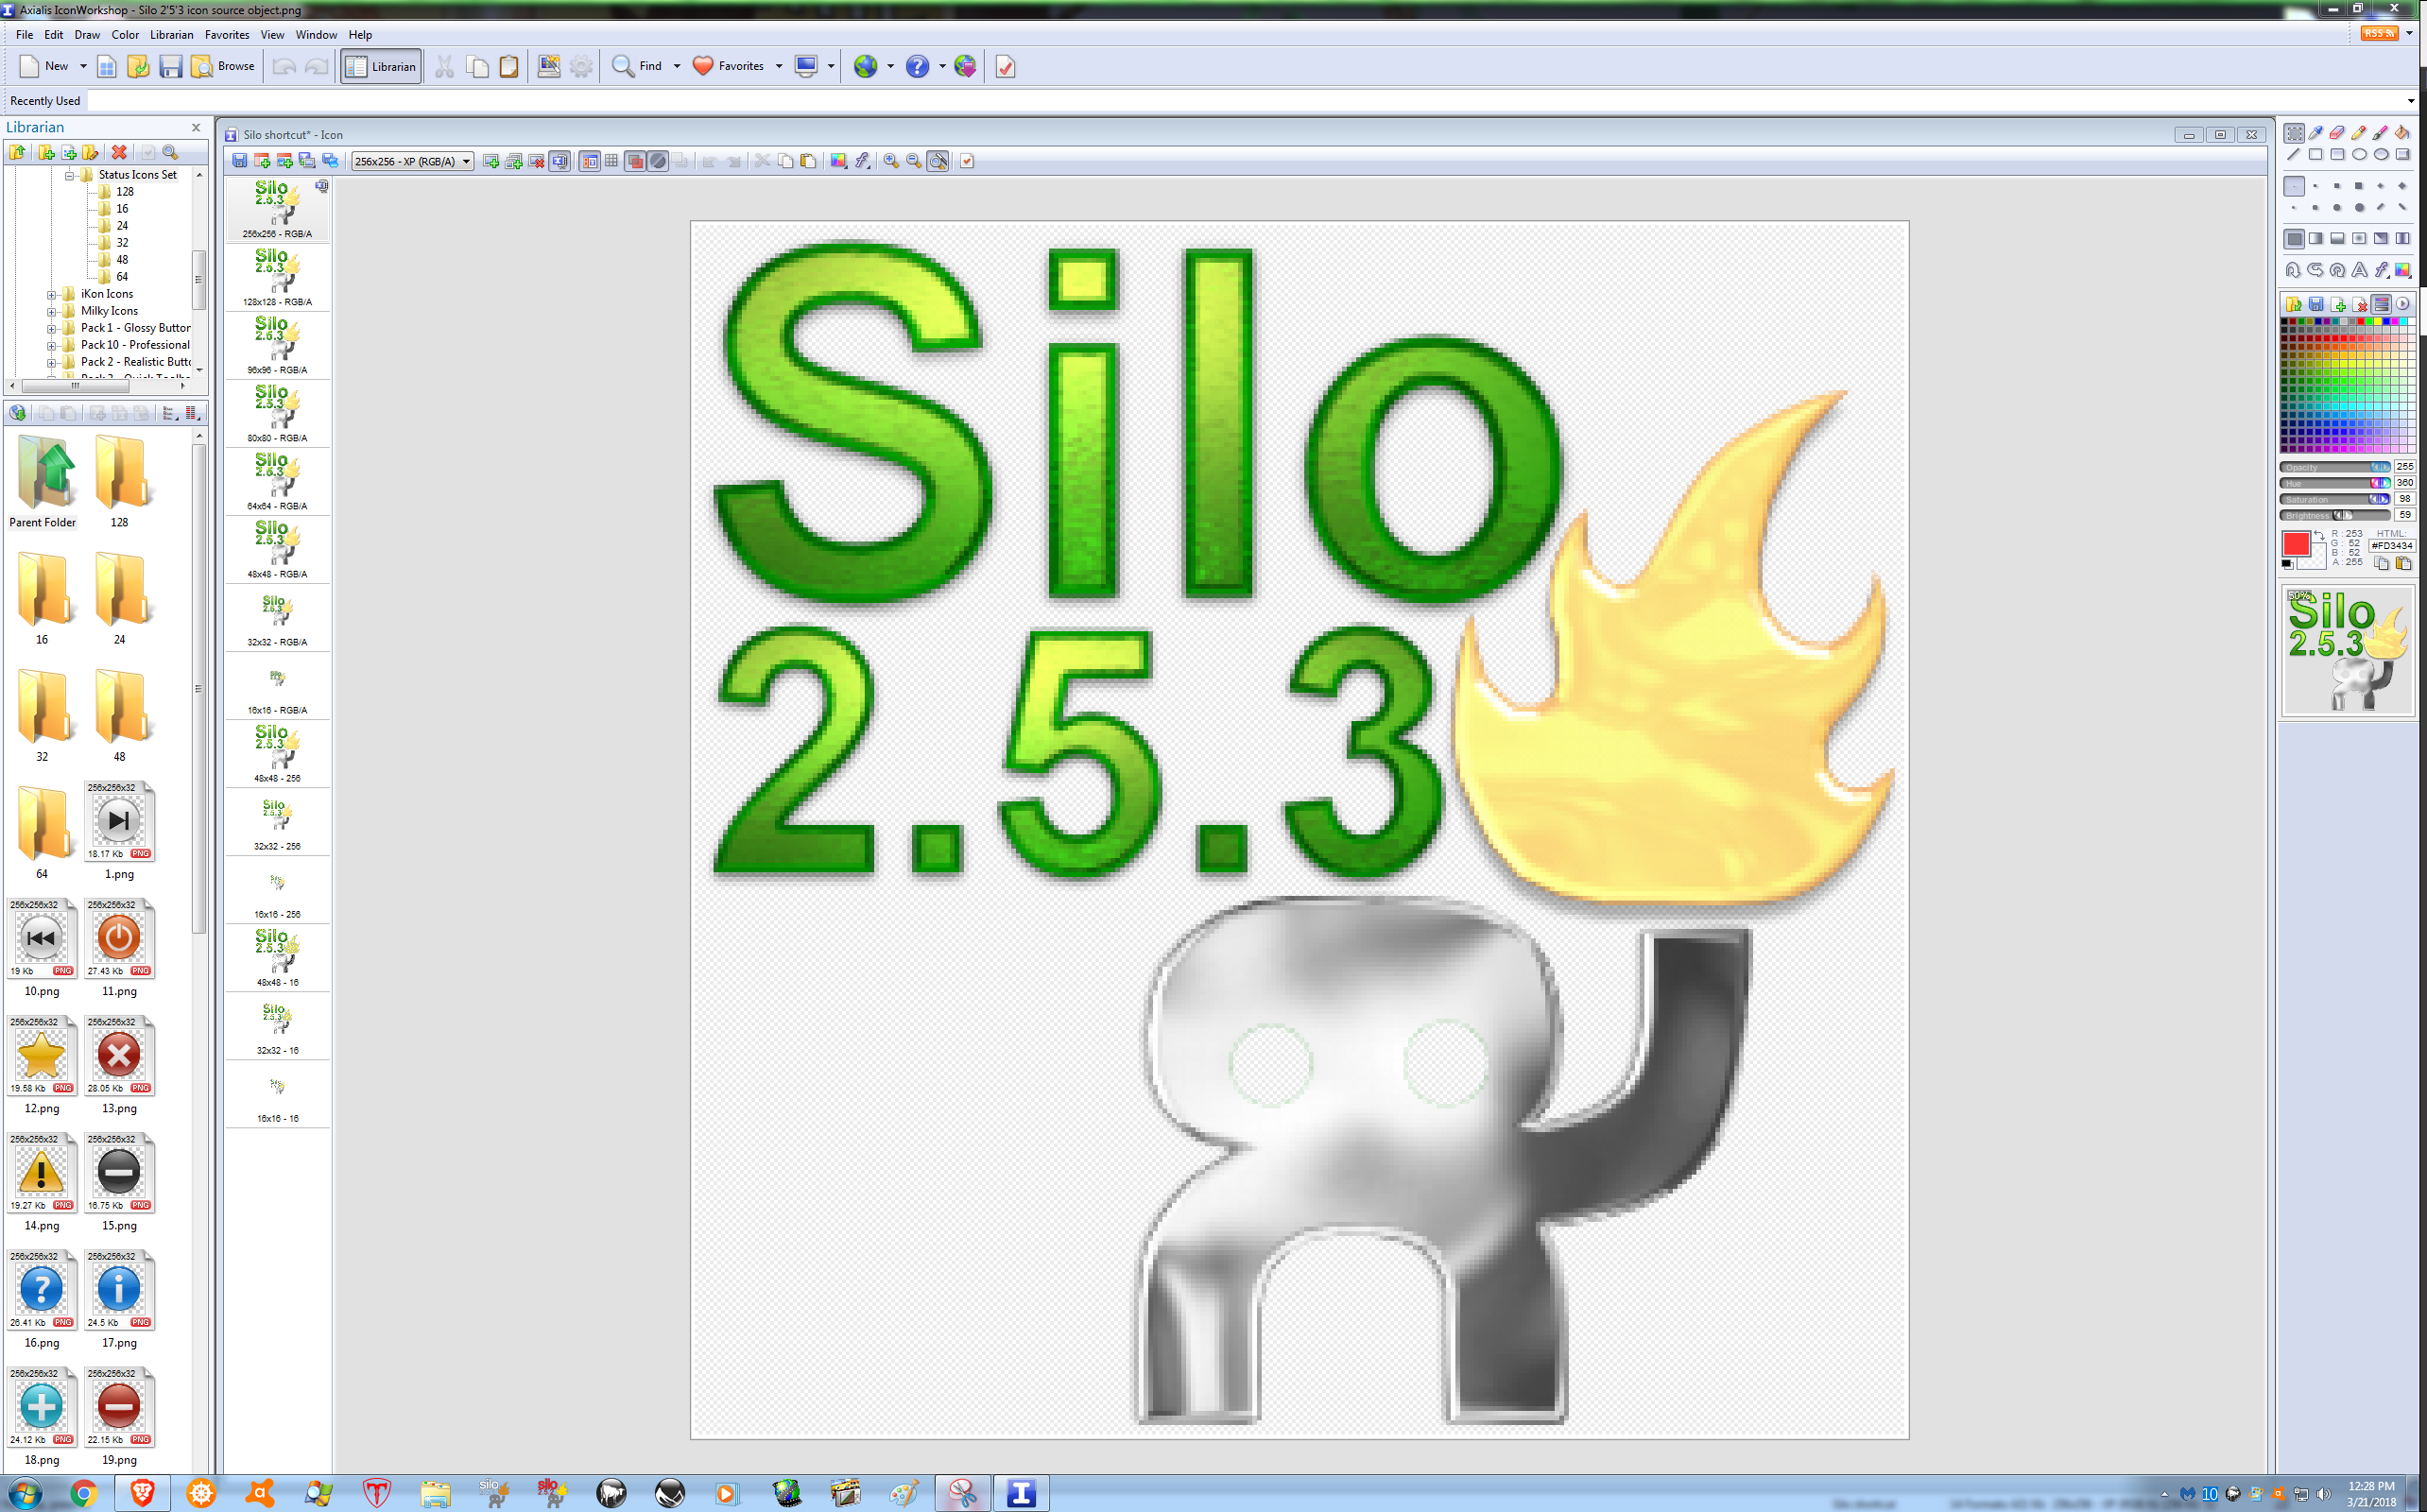This screenshot has width=2427, height=1512.
Task: Toggle the pixel grid display
Action: [612, 161]
